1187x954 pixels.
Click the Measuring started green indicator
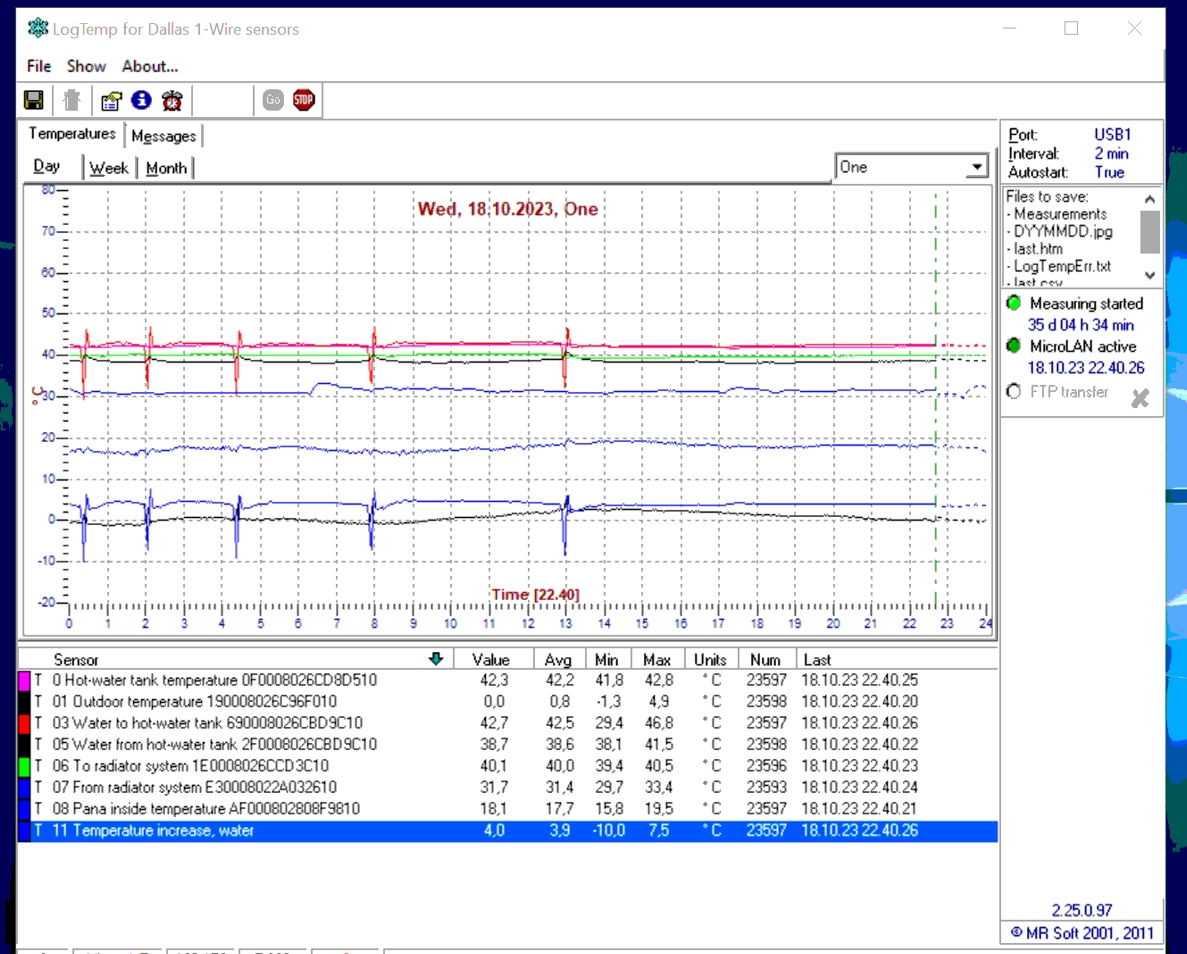point(1014,303)
